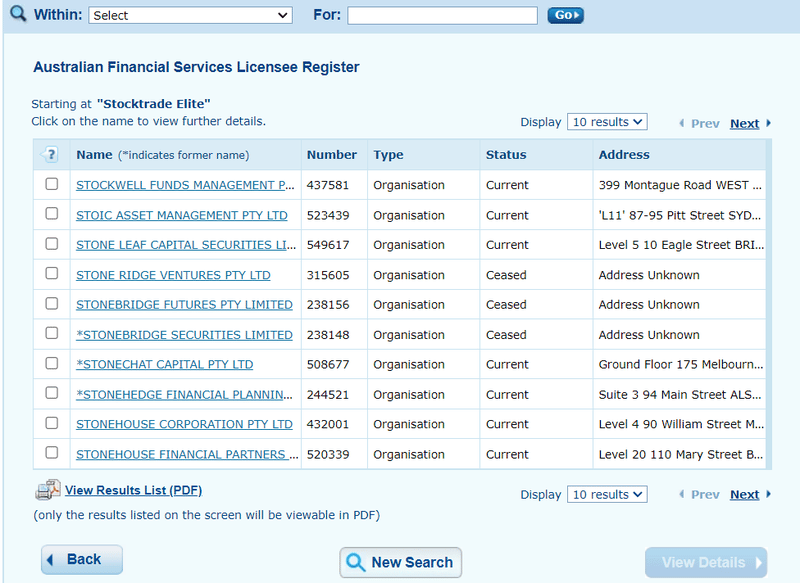Tick checkbox for Stonebridge Futures Pty Limited
Viewport: 800px width, 583px height.
52,303
